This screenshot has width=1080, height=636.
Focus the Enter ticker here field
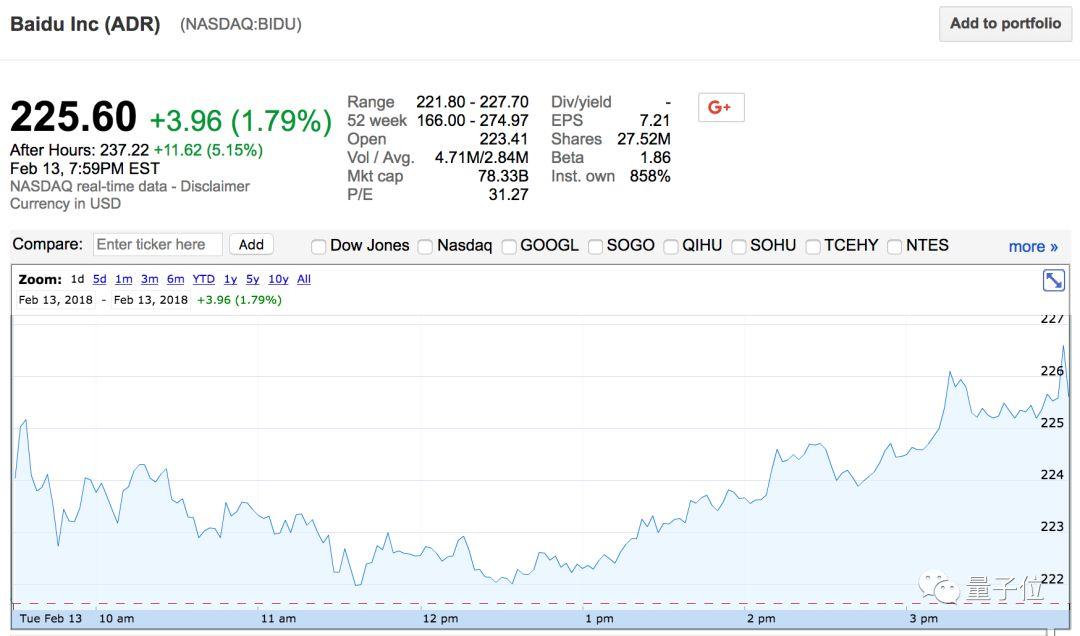[158, 245]
